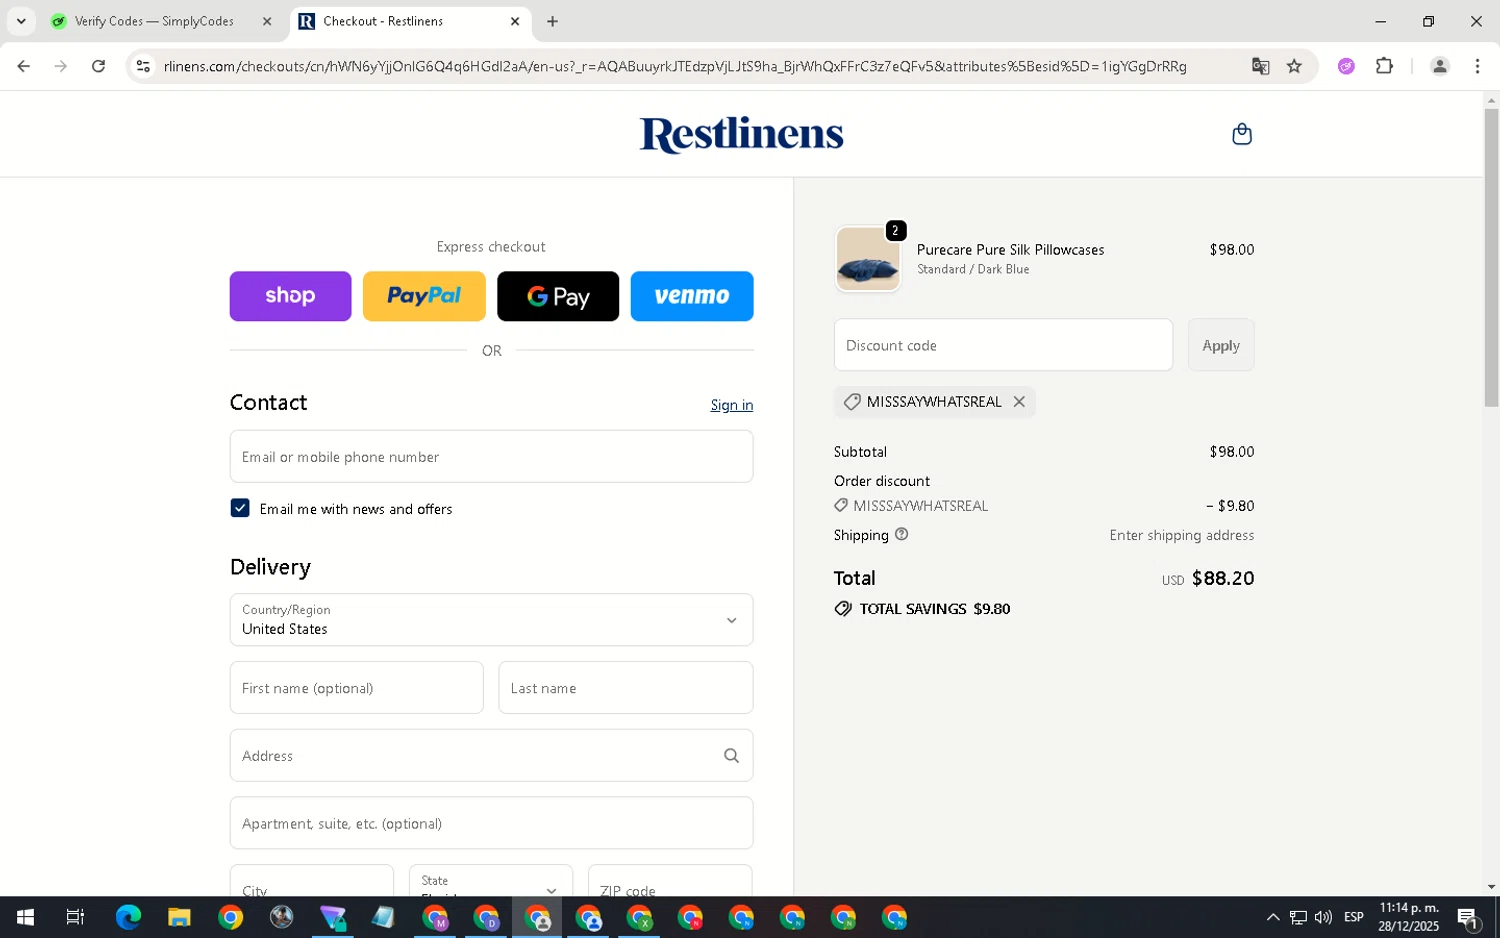This screenshot has width=1500, height=938.
Task: Reload the checkout page
Action: 98,66
